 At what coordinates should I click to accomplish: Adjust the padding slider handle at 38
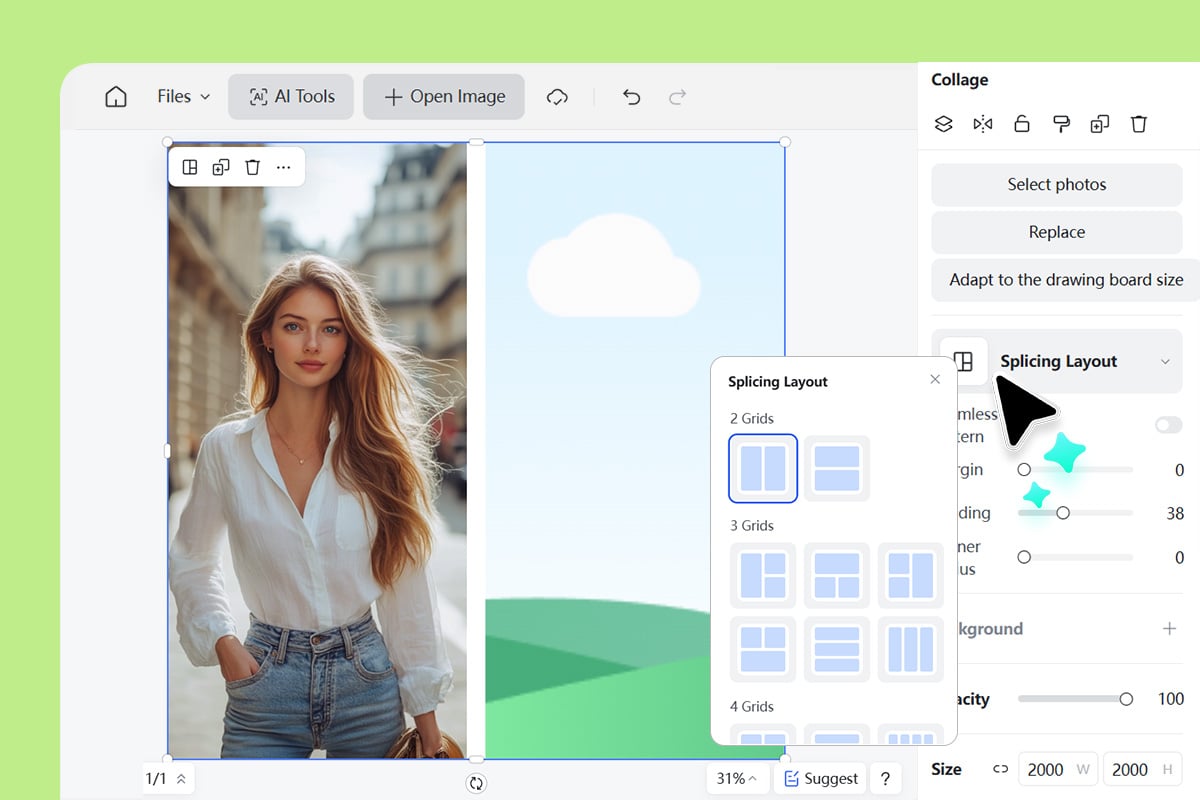tap(1063, 513)
